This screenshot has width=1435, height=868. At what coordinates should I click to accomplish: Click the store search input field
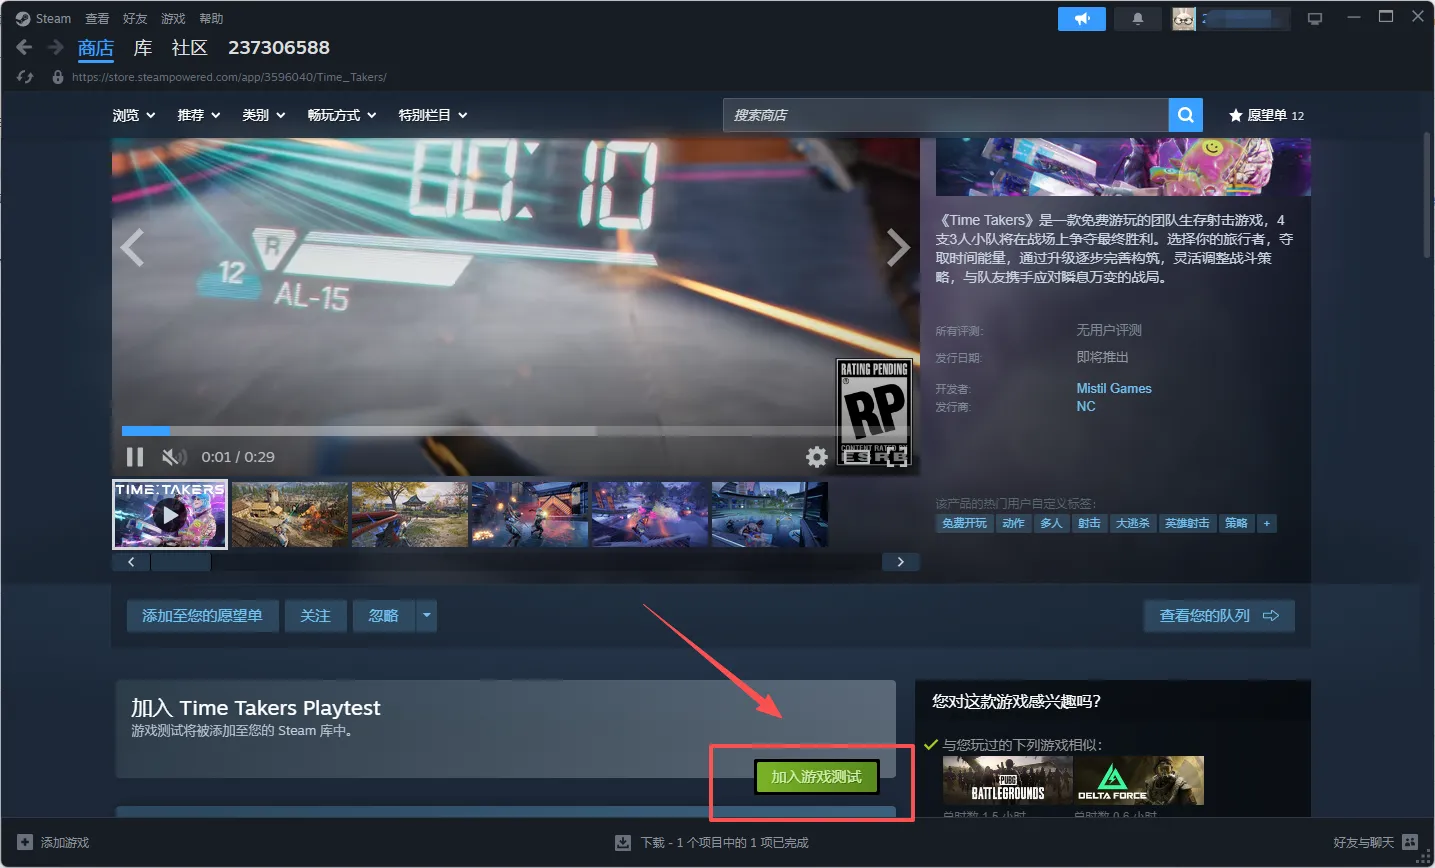click(x=946, y=115)
